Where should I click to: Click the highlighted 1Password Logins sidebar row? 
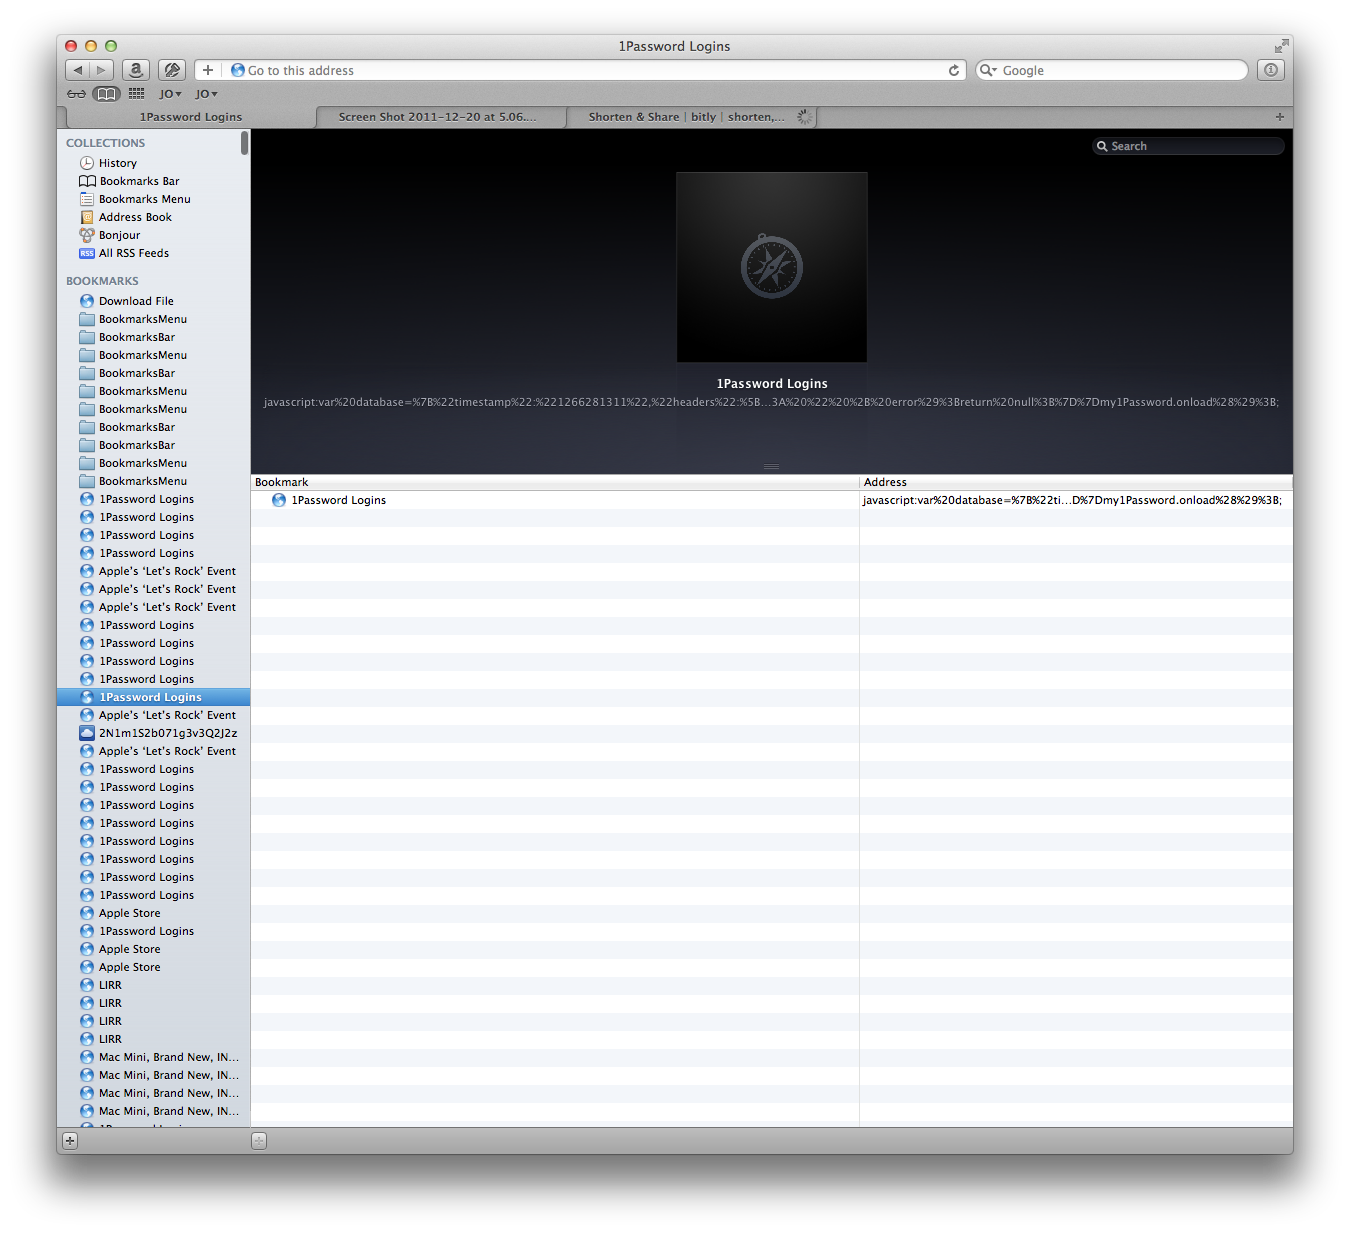coord(154,697)
